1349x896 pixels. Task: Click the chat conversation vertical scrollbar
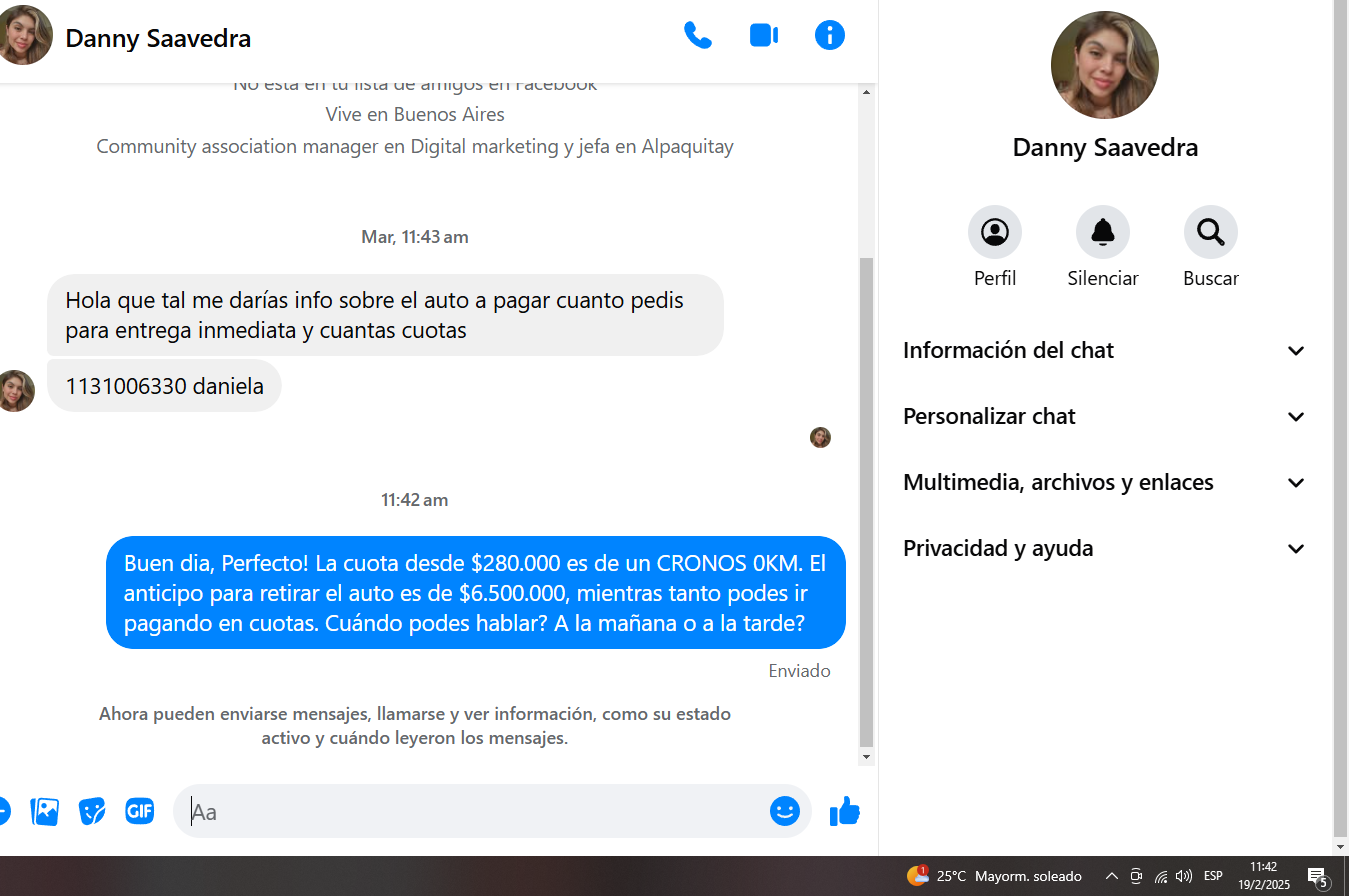pyautogui.click(x=866, y=500)
